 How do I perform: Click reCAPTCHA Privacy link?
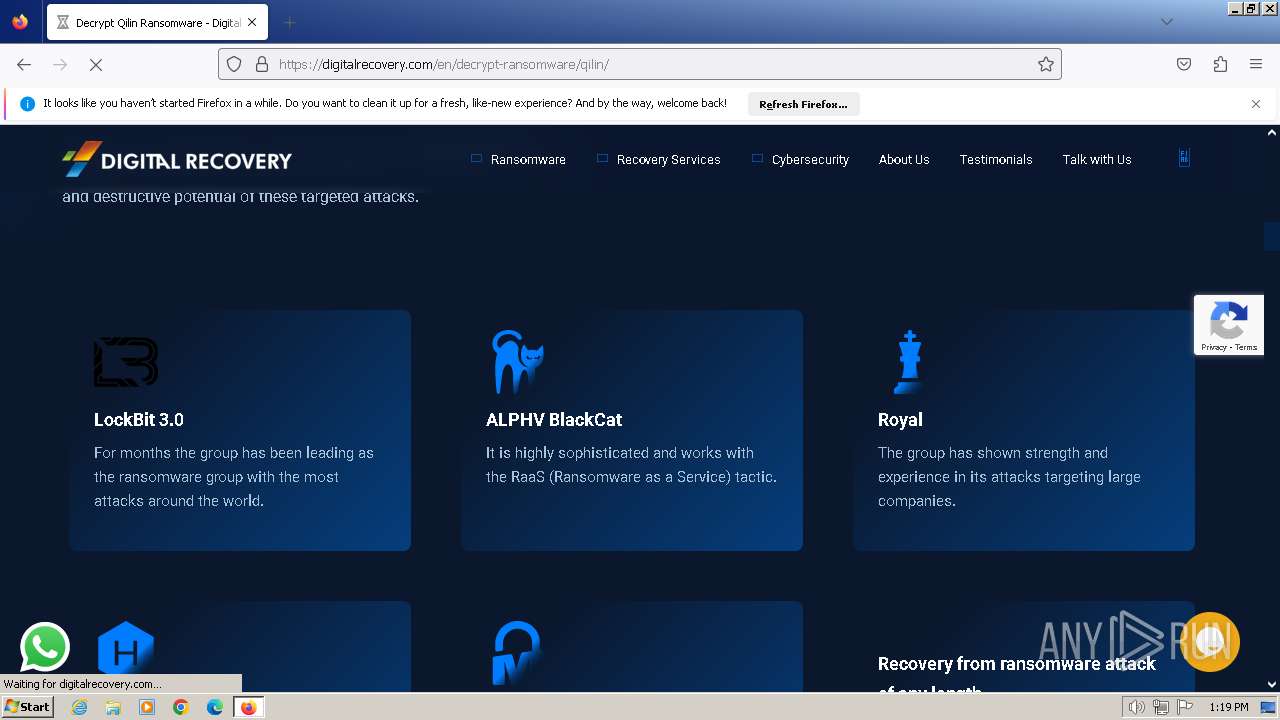coord(1214,347)
